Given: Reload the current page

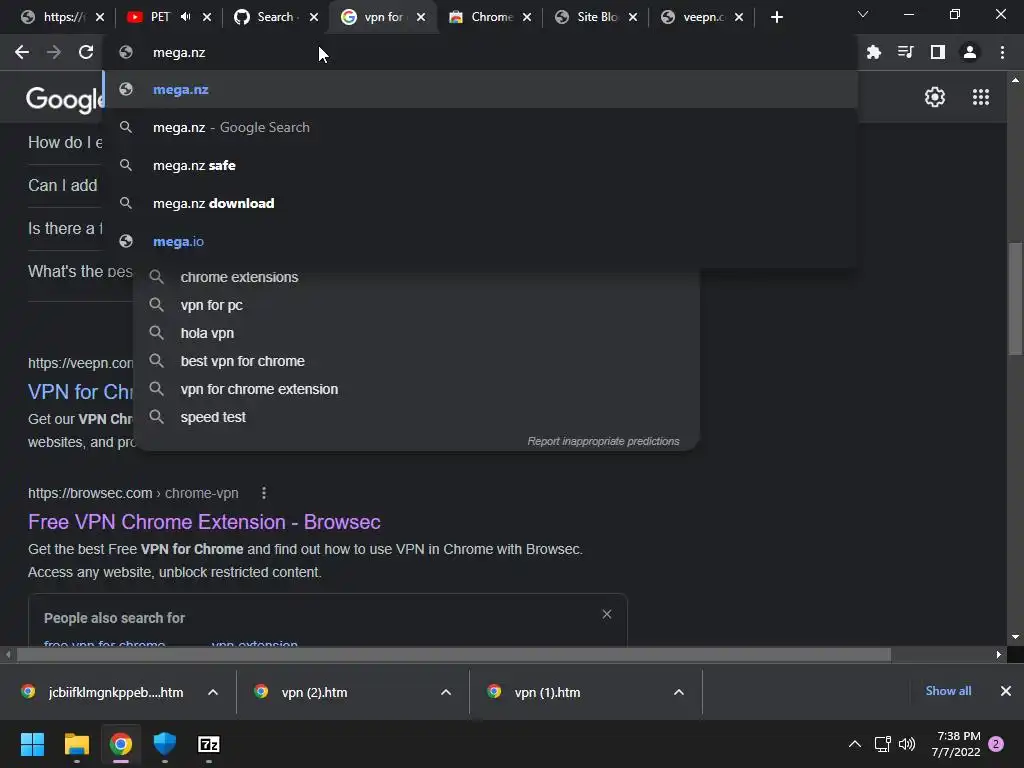Looking at the screenshot, I should (x=86, y=52).
